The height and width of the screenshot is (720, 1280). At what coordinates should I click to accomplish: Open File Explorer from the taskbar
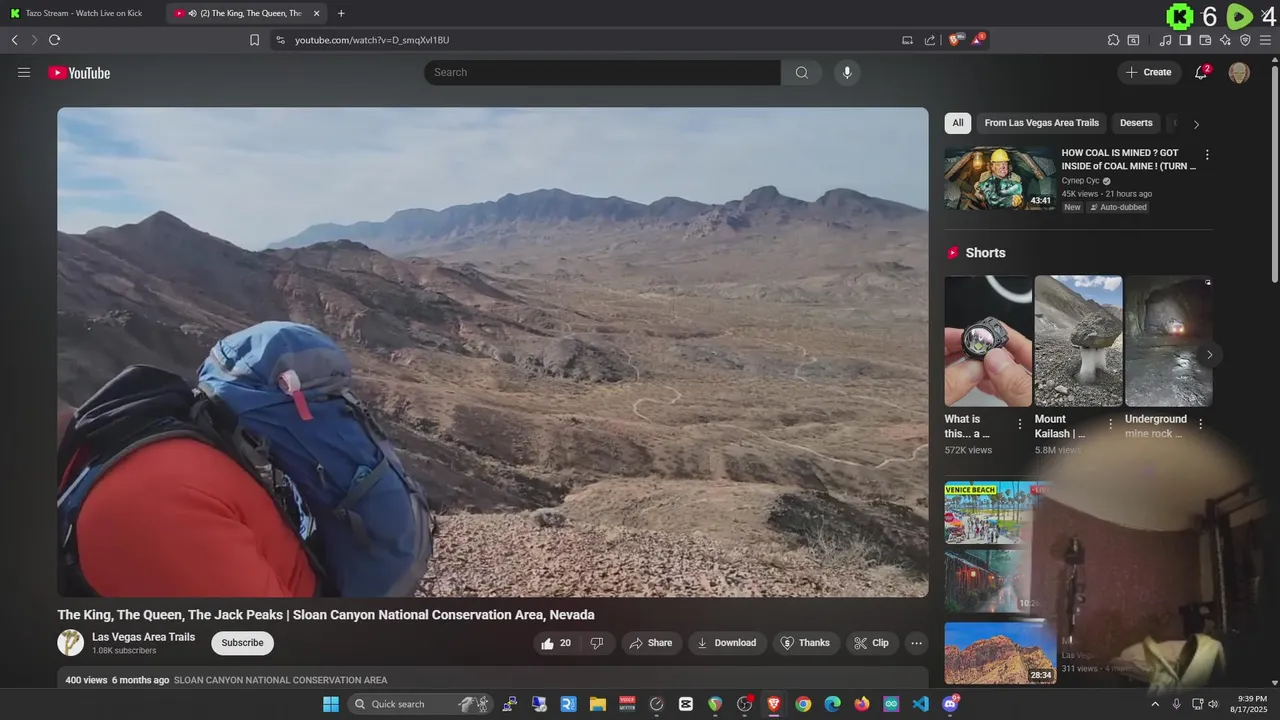click(598, 704)
